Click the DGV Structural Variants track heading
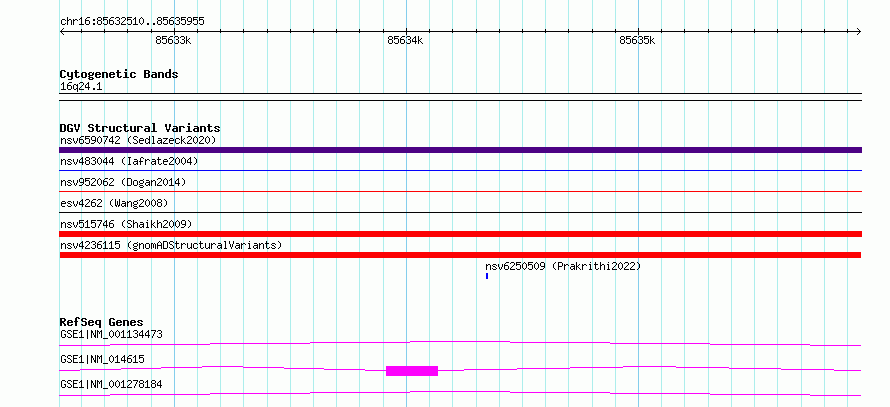890x407 pixels. 140,128
